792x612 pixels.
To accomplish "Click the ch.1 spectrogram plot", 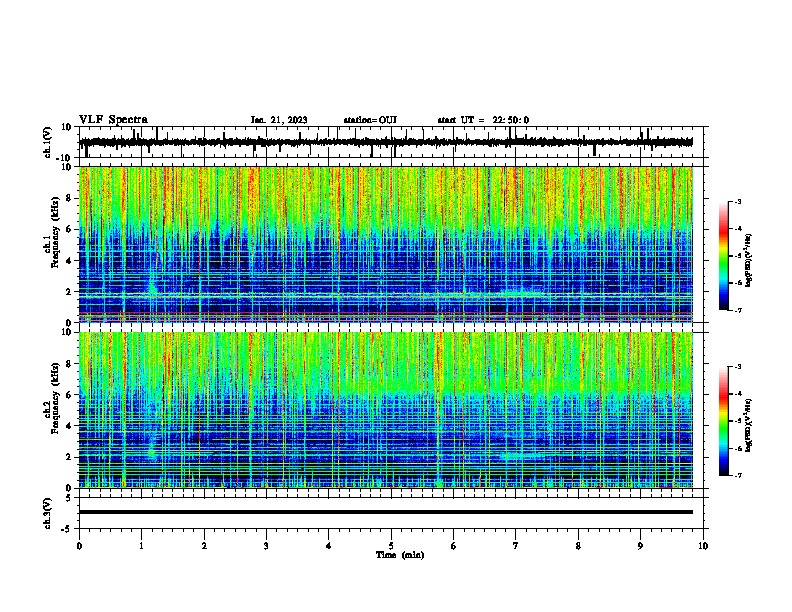I will point(386,244).
